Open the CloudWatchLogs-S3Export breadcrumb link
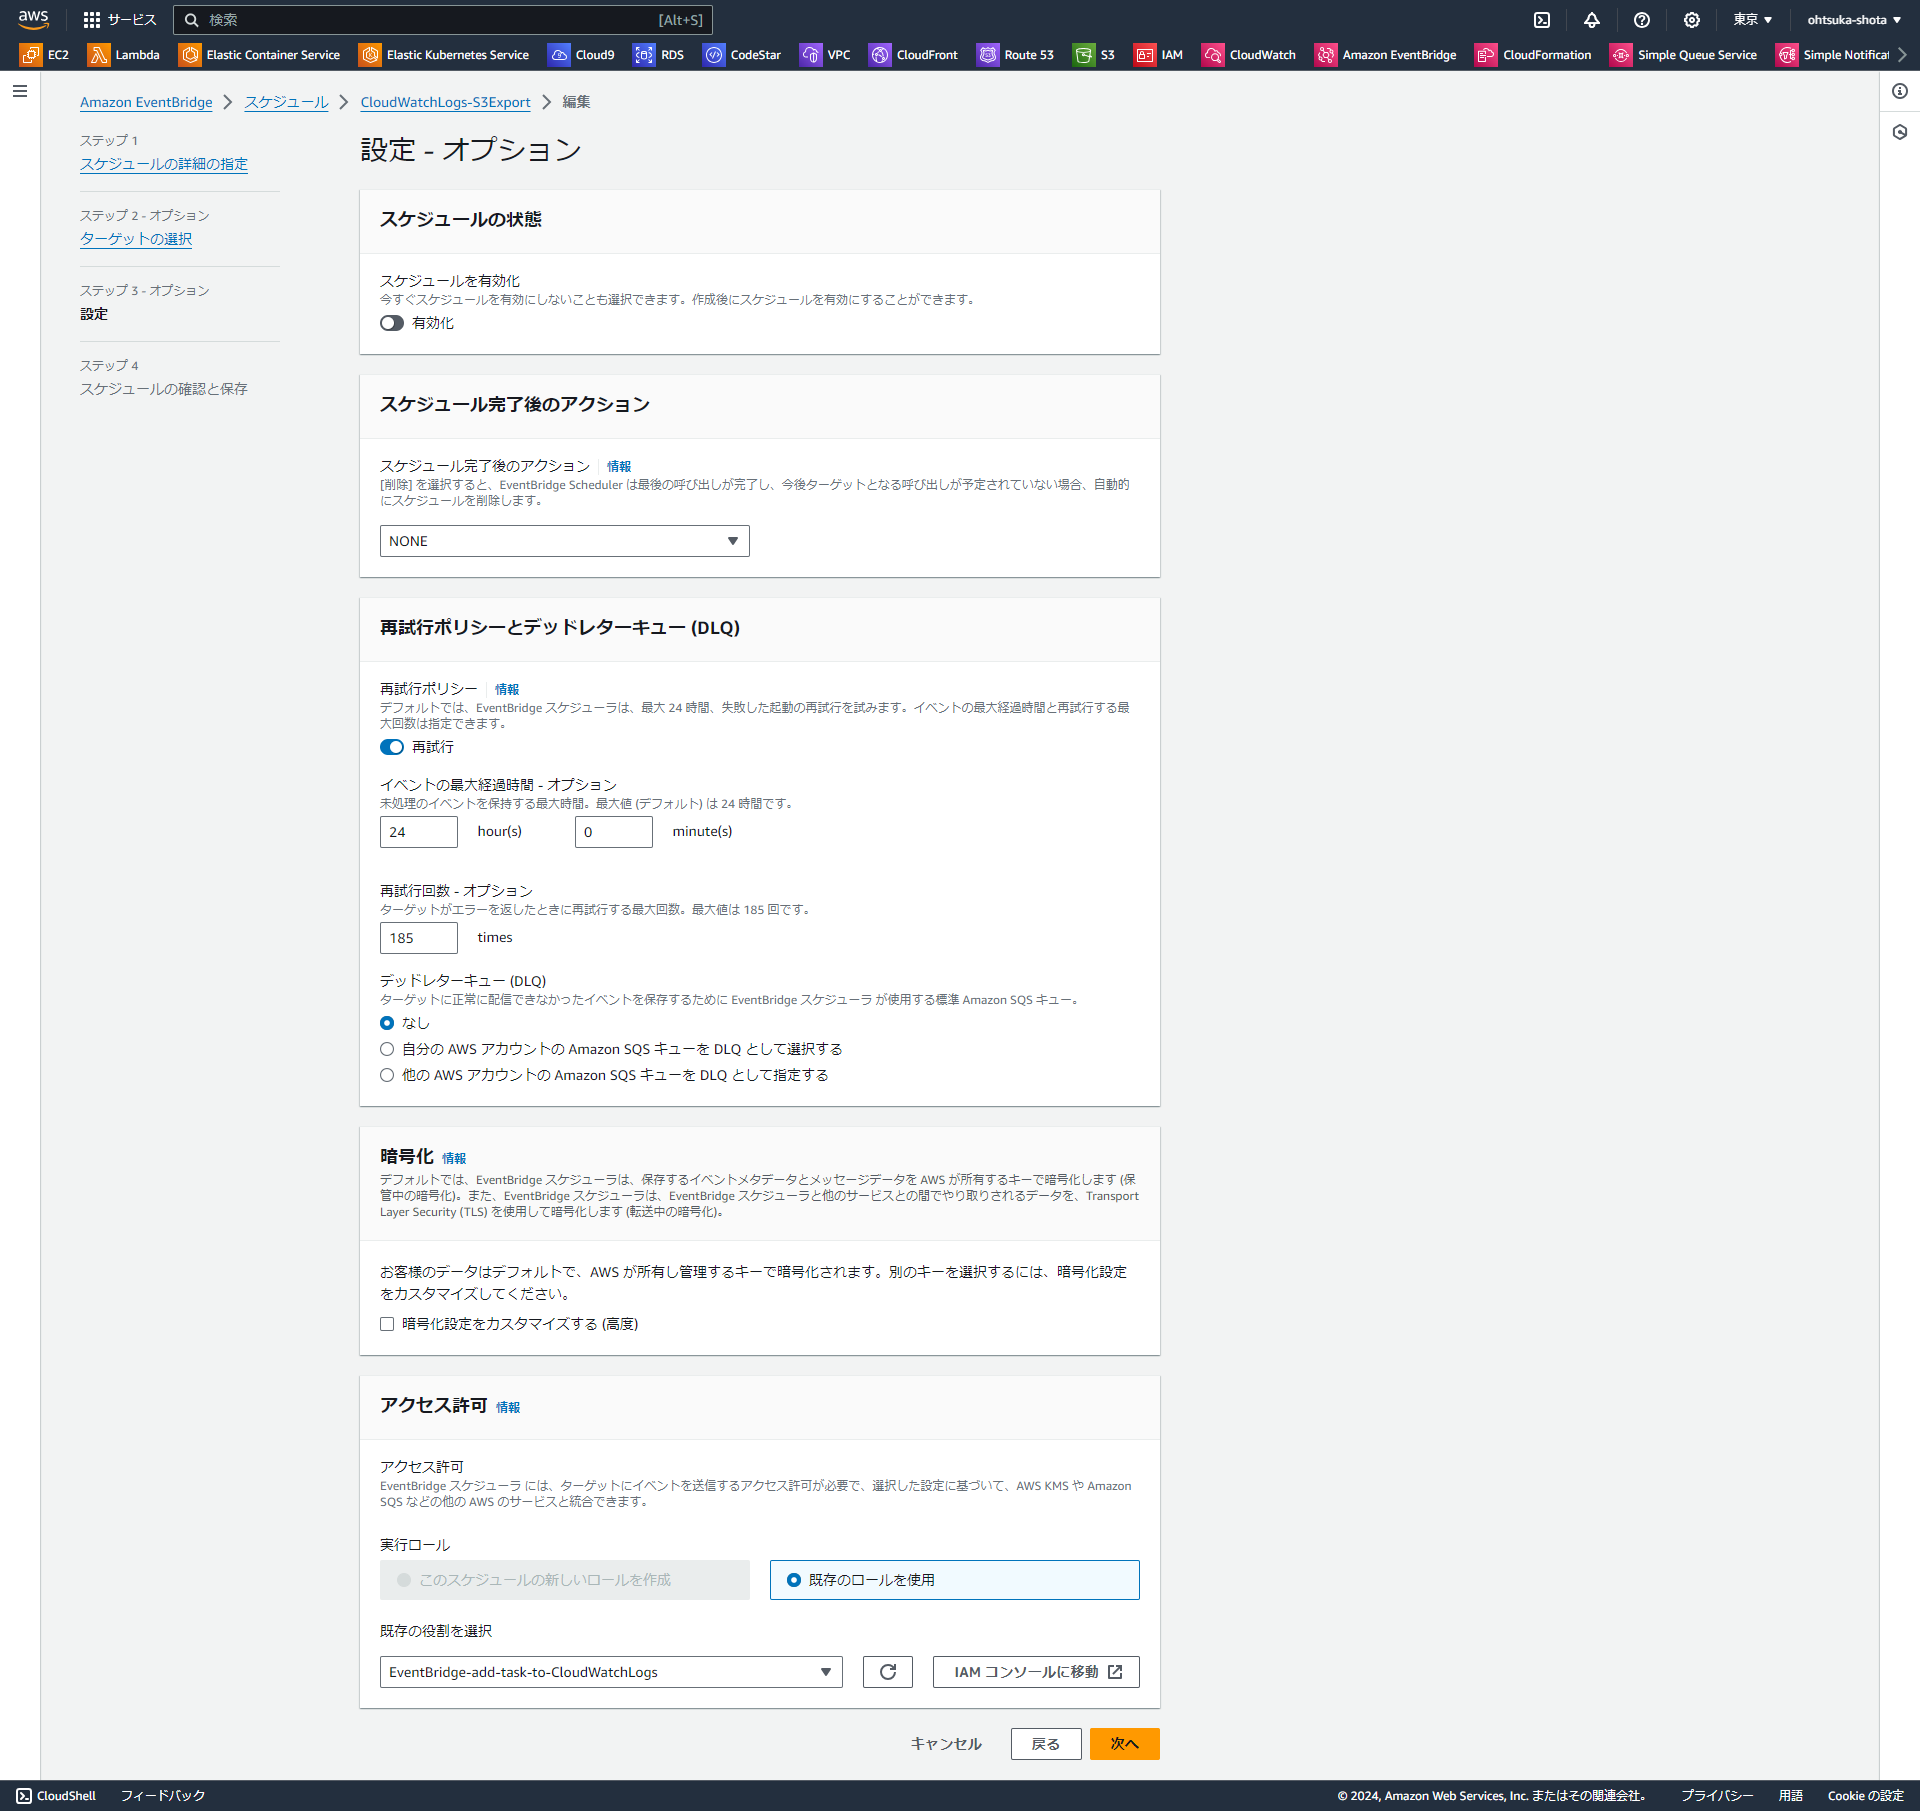Viewport: 1920px width, 1811px height. coord(445,101)
